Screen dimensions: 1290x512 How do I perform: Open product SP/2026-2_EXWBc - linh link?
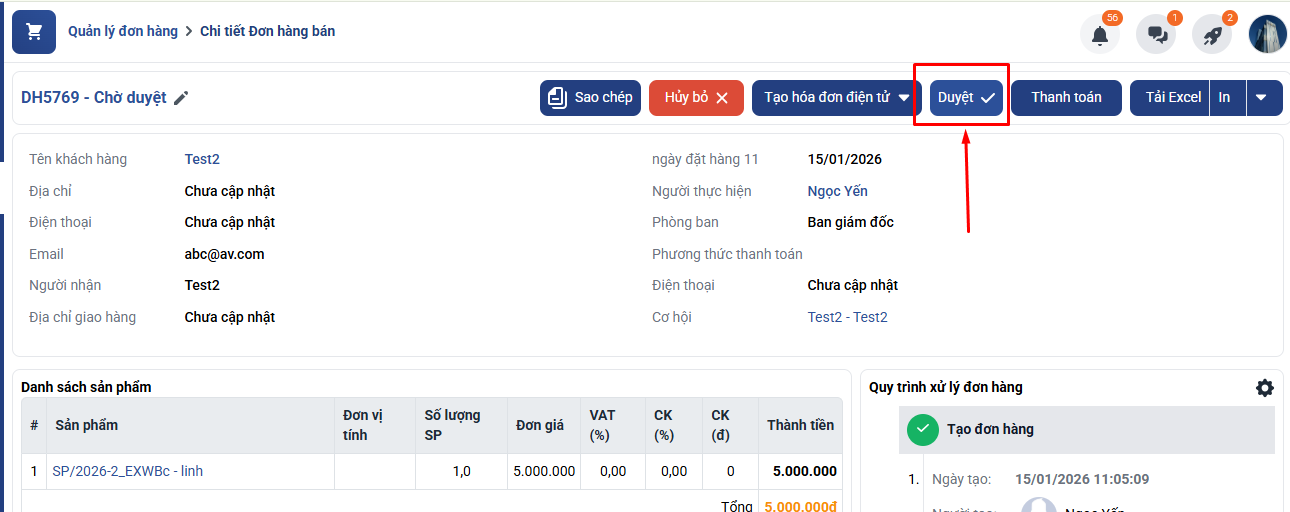(127, 471)
